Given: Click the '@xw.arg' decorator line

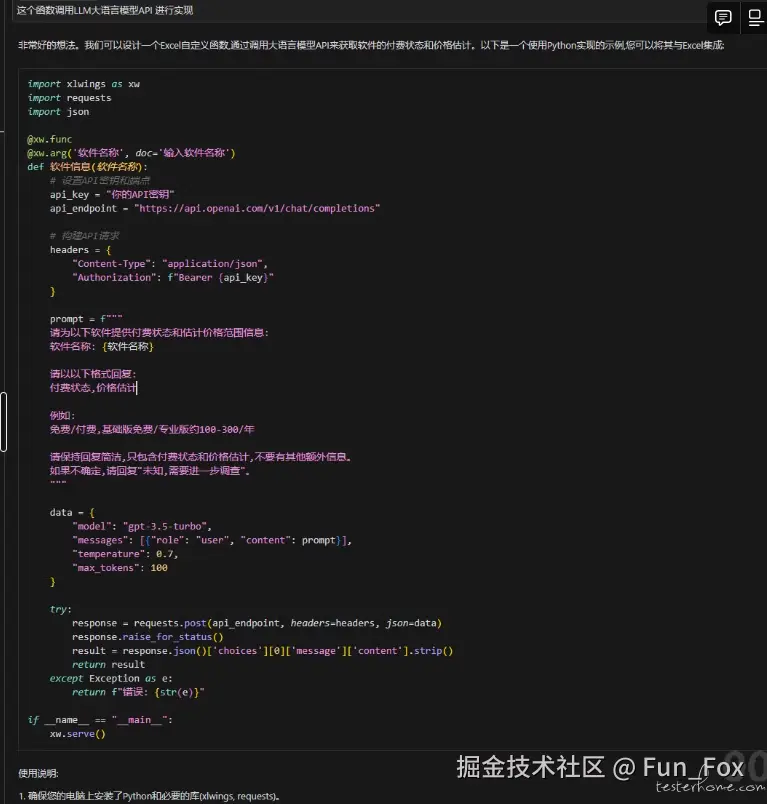Looking at the screenshot, I should tap(131, 153).
